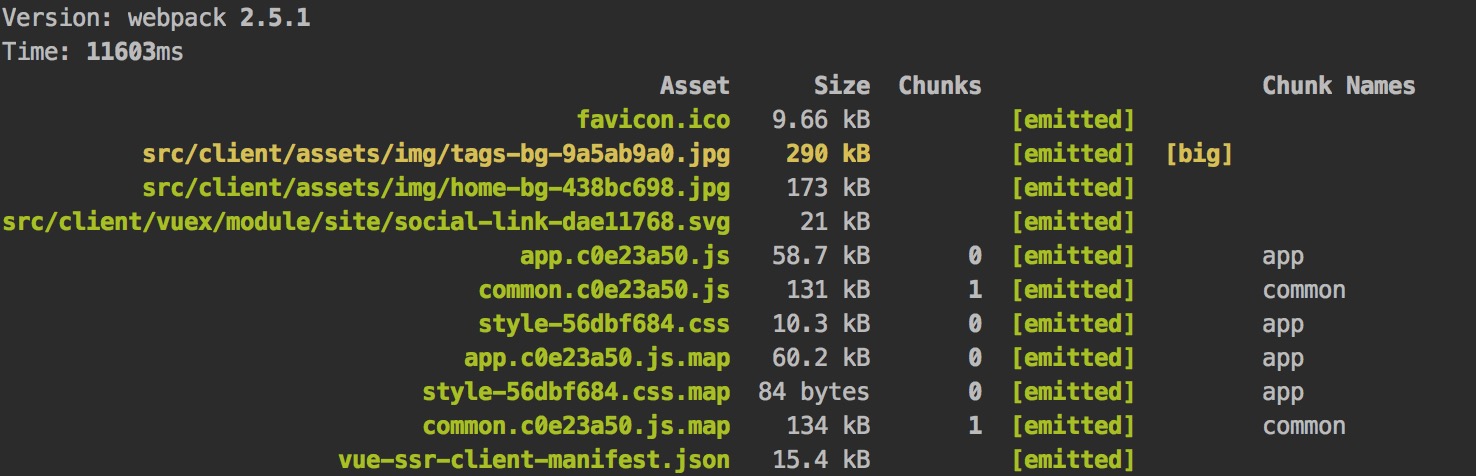Click the app.c0e23a50.js filename
This screenshot has width=1476, height=476.
point(624,256)
